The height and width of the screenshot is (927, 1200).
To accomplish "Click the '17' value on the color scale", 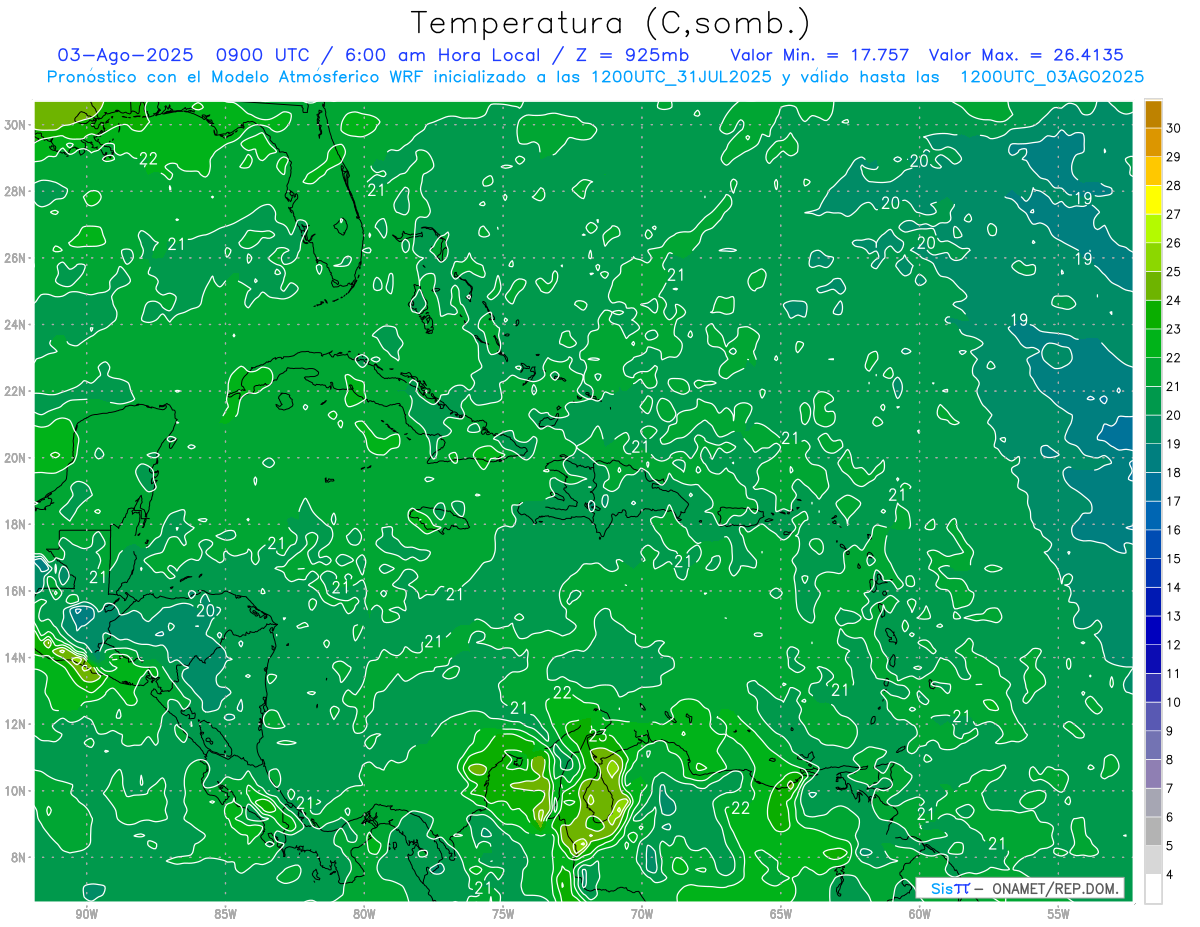I will [x=1174, y=501].
